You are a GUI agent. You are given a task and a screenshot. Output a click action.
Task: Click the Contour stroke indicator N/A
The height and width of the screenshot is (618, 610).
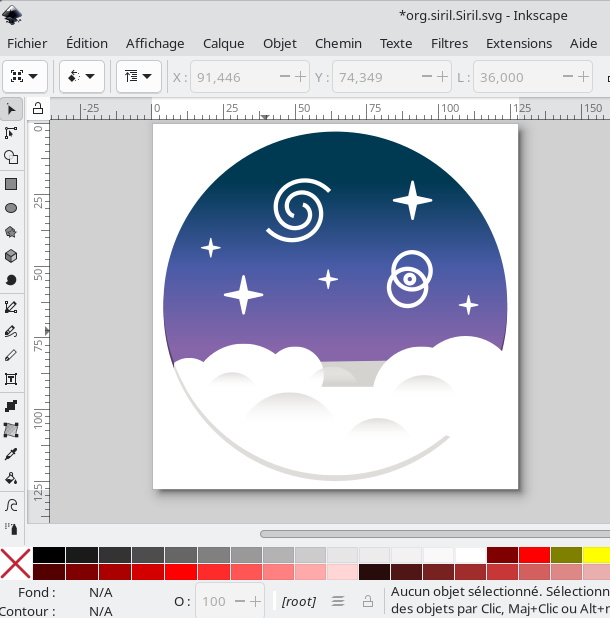[101, 611]
